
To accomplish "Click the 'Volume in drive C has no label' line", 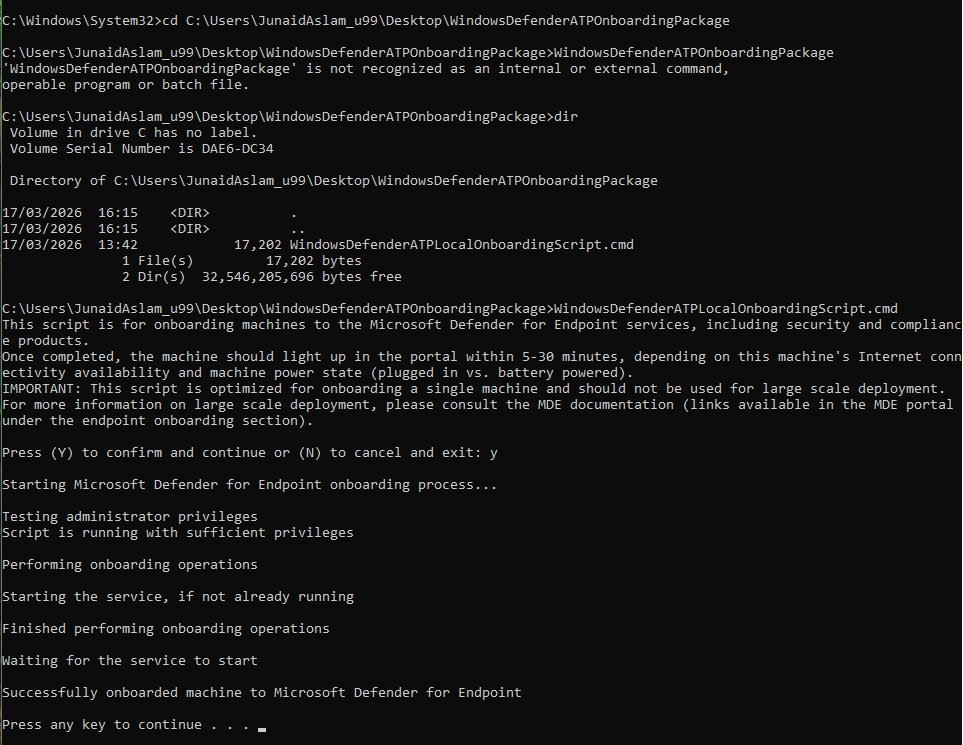I will (x=133, y=133).
